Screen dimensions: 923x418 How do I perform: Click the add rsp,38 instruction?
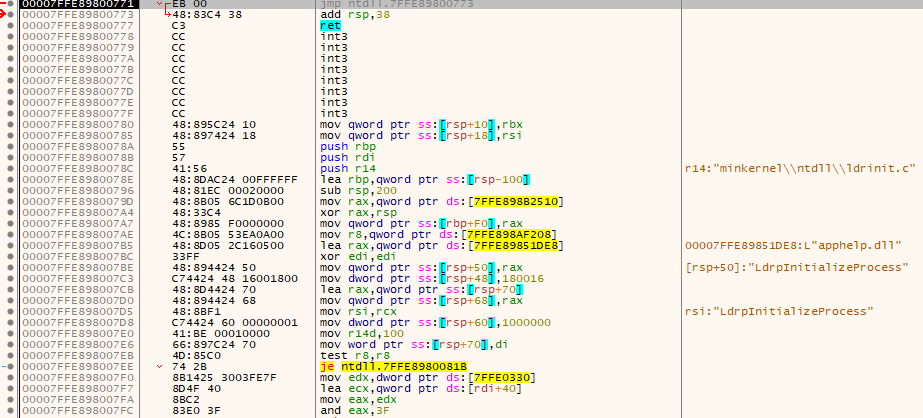(x=355, y=14)
